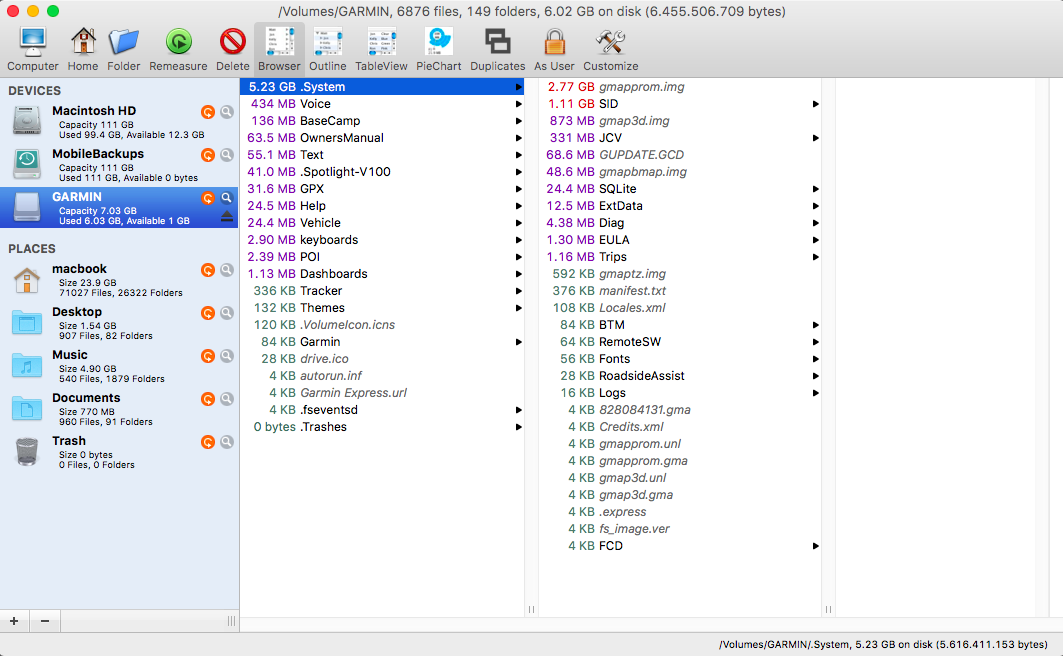Click the plus button to add place
Viewport: 1063px width, 656px height.
pyautogui.click(x=14, y=621)
